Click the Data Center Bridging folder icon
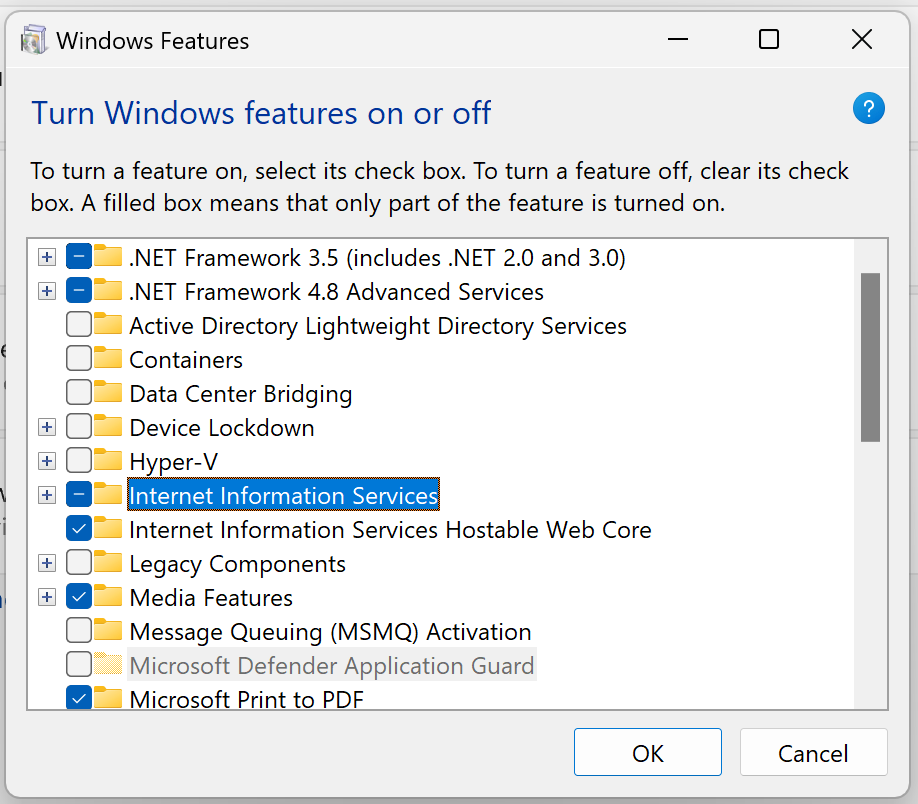The height and width of the screenshot is (804, 918). [x=107, y=392]
